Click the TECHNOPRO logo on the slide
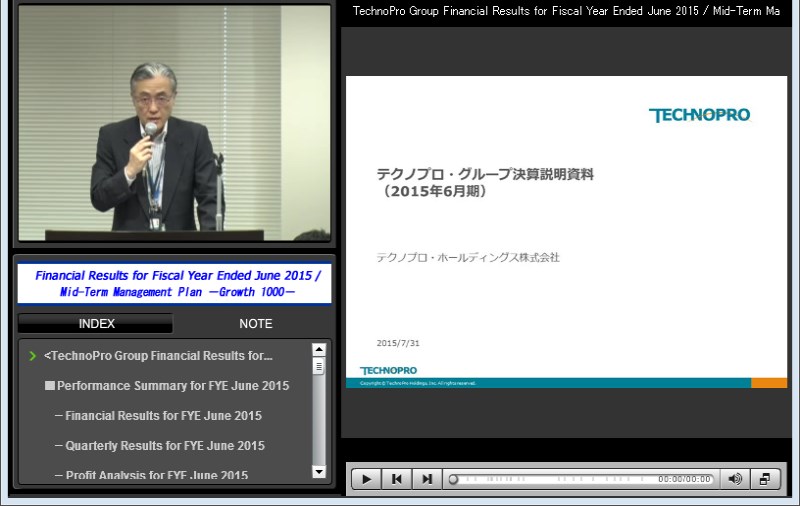 pyautogui.click(x=699, y=115)
